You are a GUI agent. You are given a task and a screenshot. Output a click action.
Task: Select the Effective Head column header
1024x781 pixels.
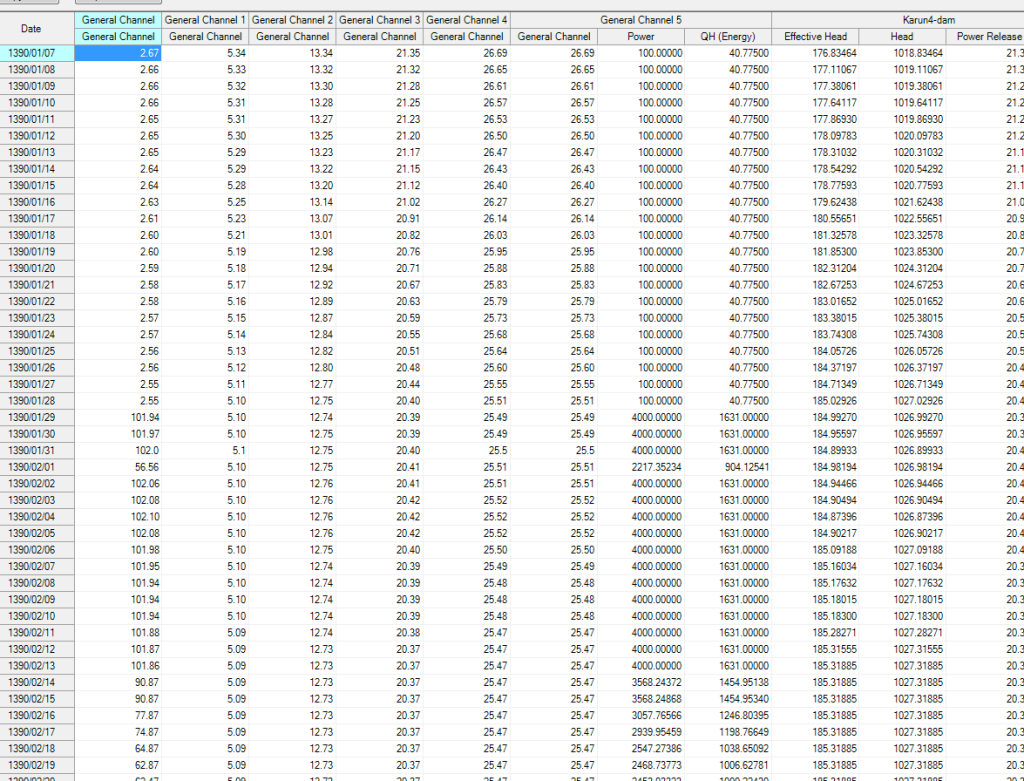pos(816,37)
